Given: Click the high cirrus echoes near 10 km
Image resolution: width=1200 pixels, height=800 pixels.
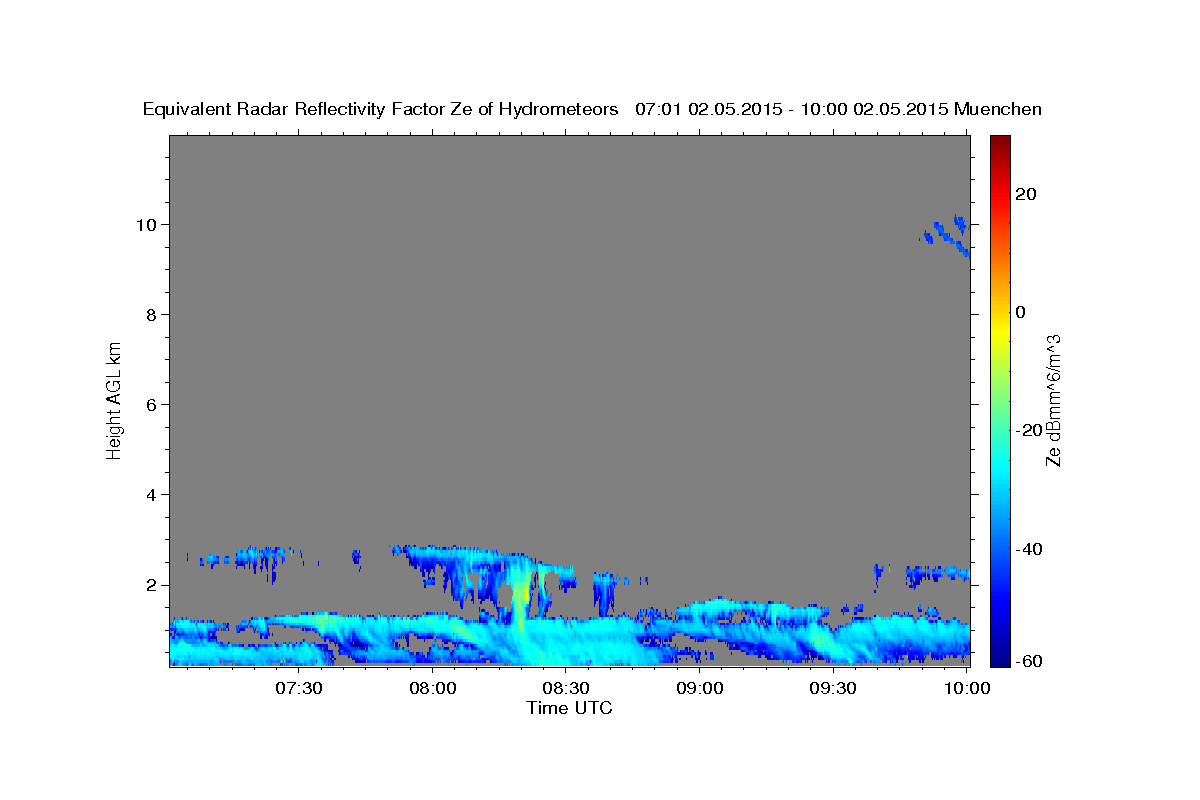Looking at the screenshot, I should 946,236.
